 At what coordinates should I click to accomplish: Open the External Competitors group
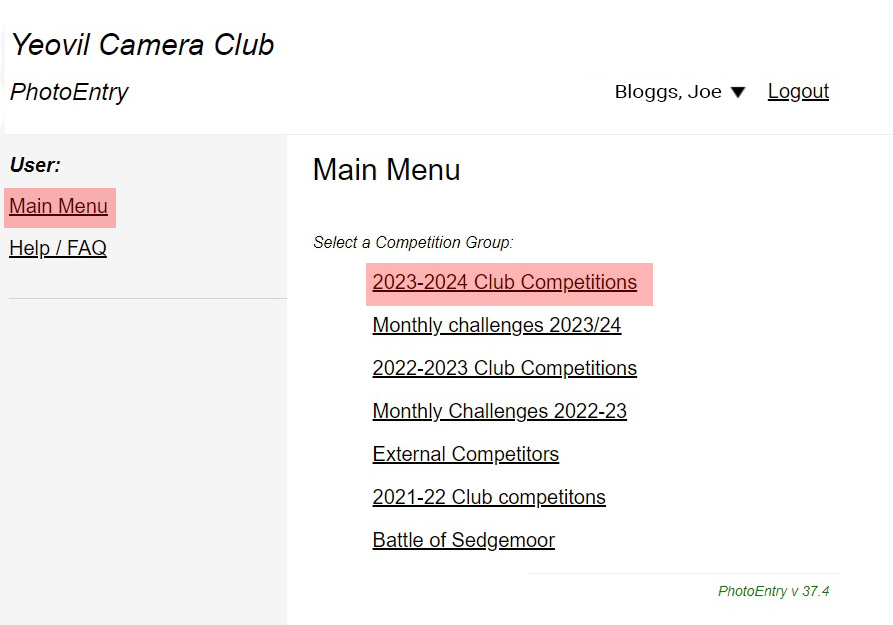click(465, 455)
